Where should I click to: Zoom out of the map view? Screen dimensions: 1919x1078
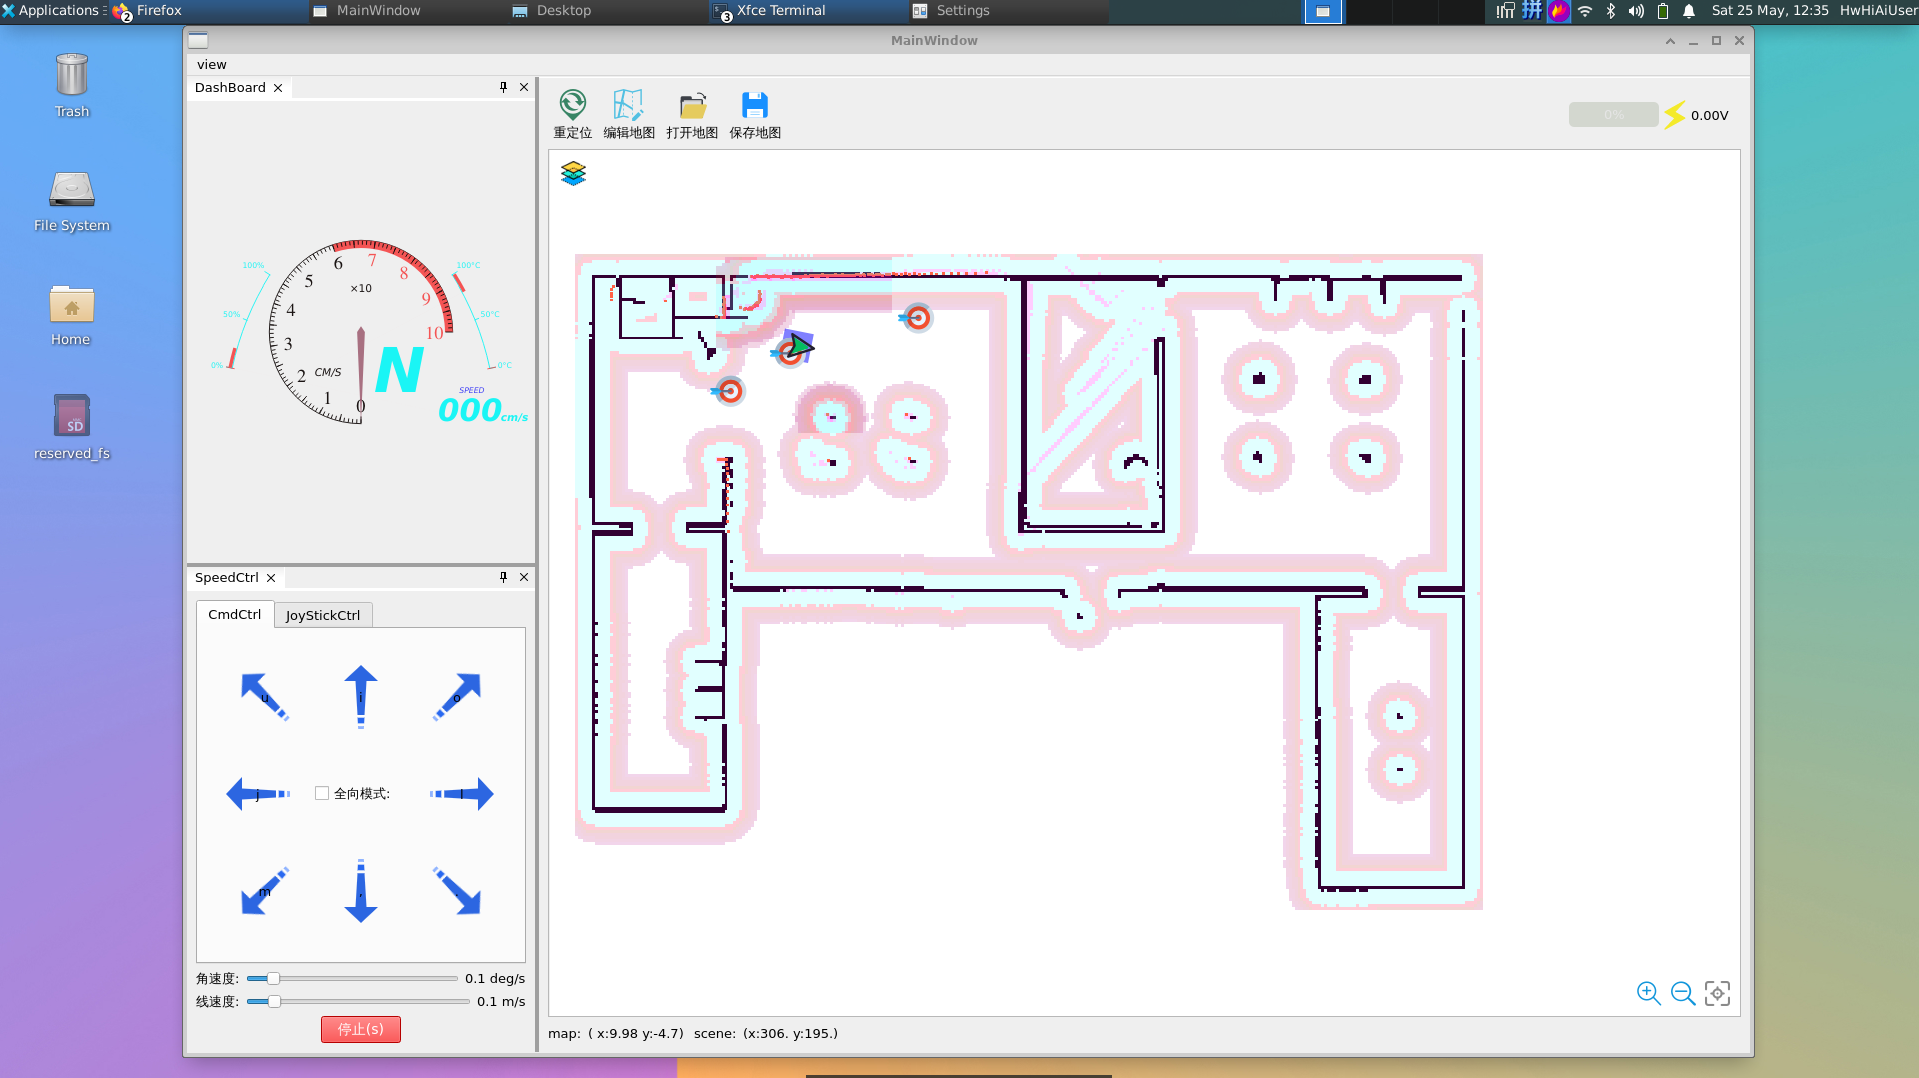click(1683, 993)
